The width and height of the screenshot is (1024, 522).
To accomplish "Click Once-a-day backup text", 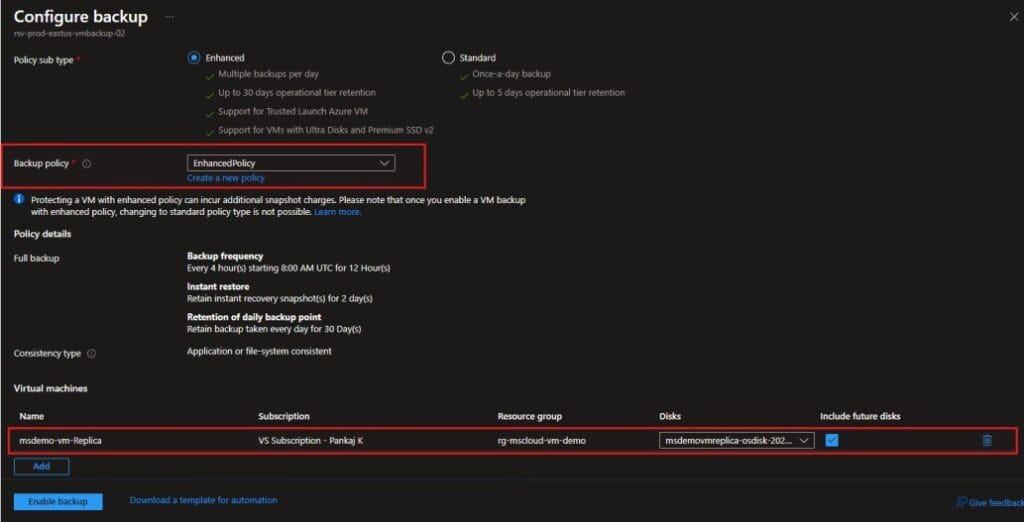I will pos(511,74).
